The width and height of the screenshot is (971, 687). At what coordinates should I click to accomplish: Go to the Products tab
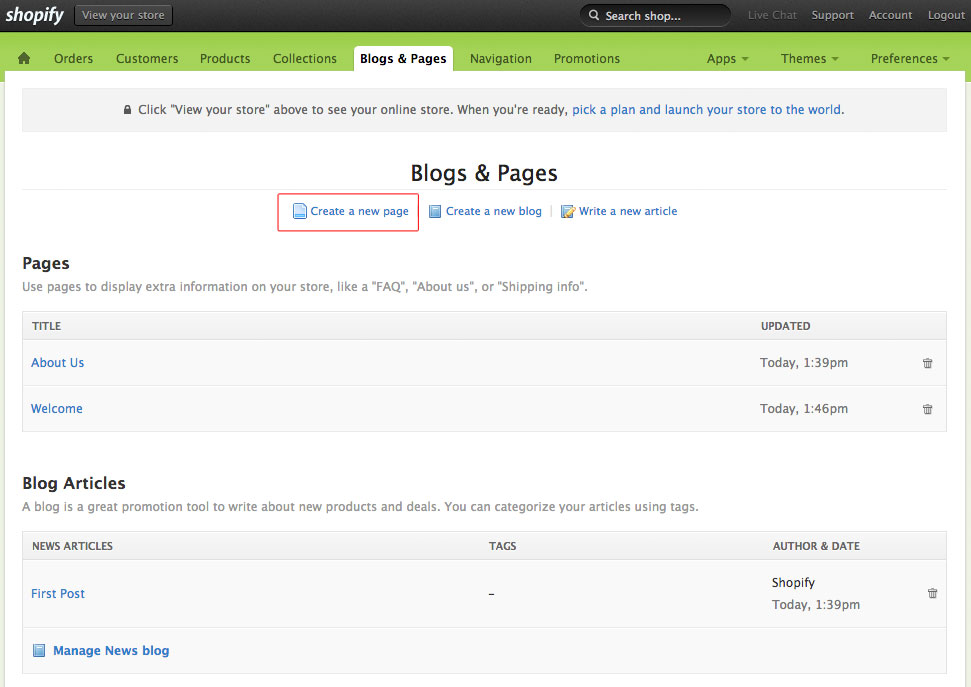[x=225, y=59]
